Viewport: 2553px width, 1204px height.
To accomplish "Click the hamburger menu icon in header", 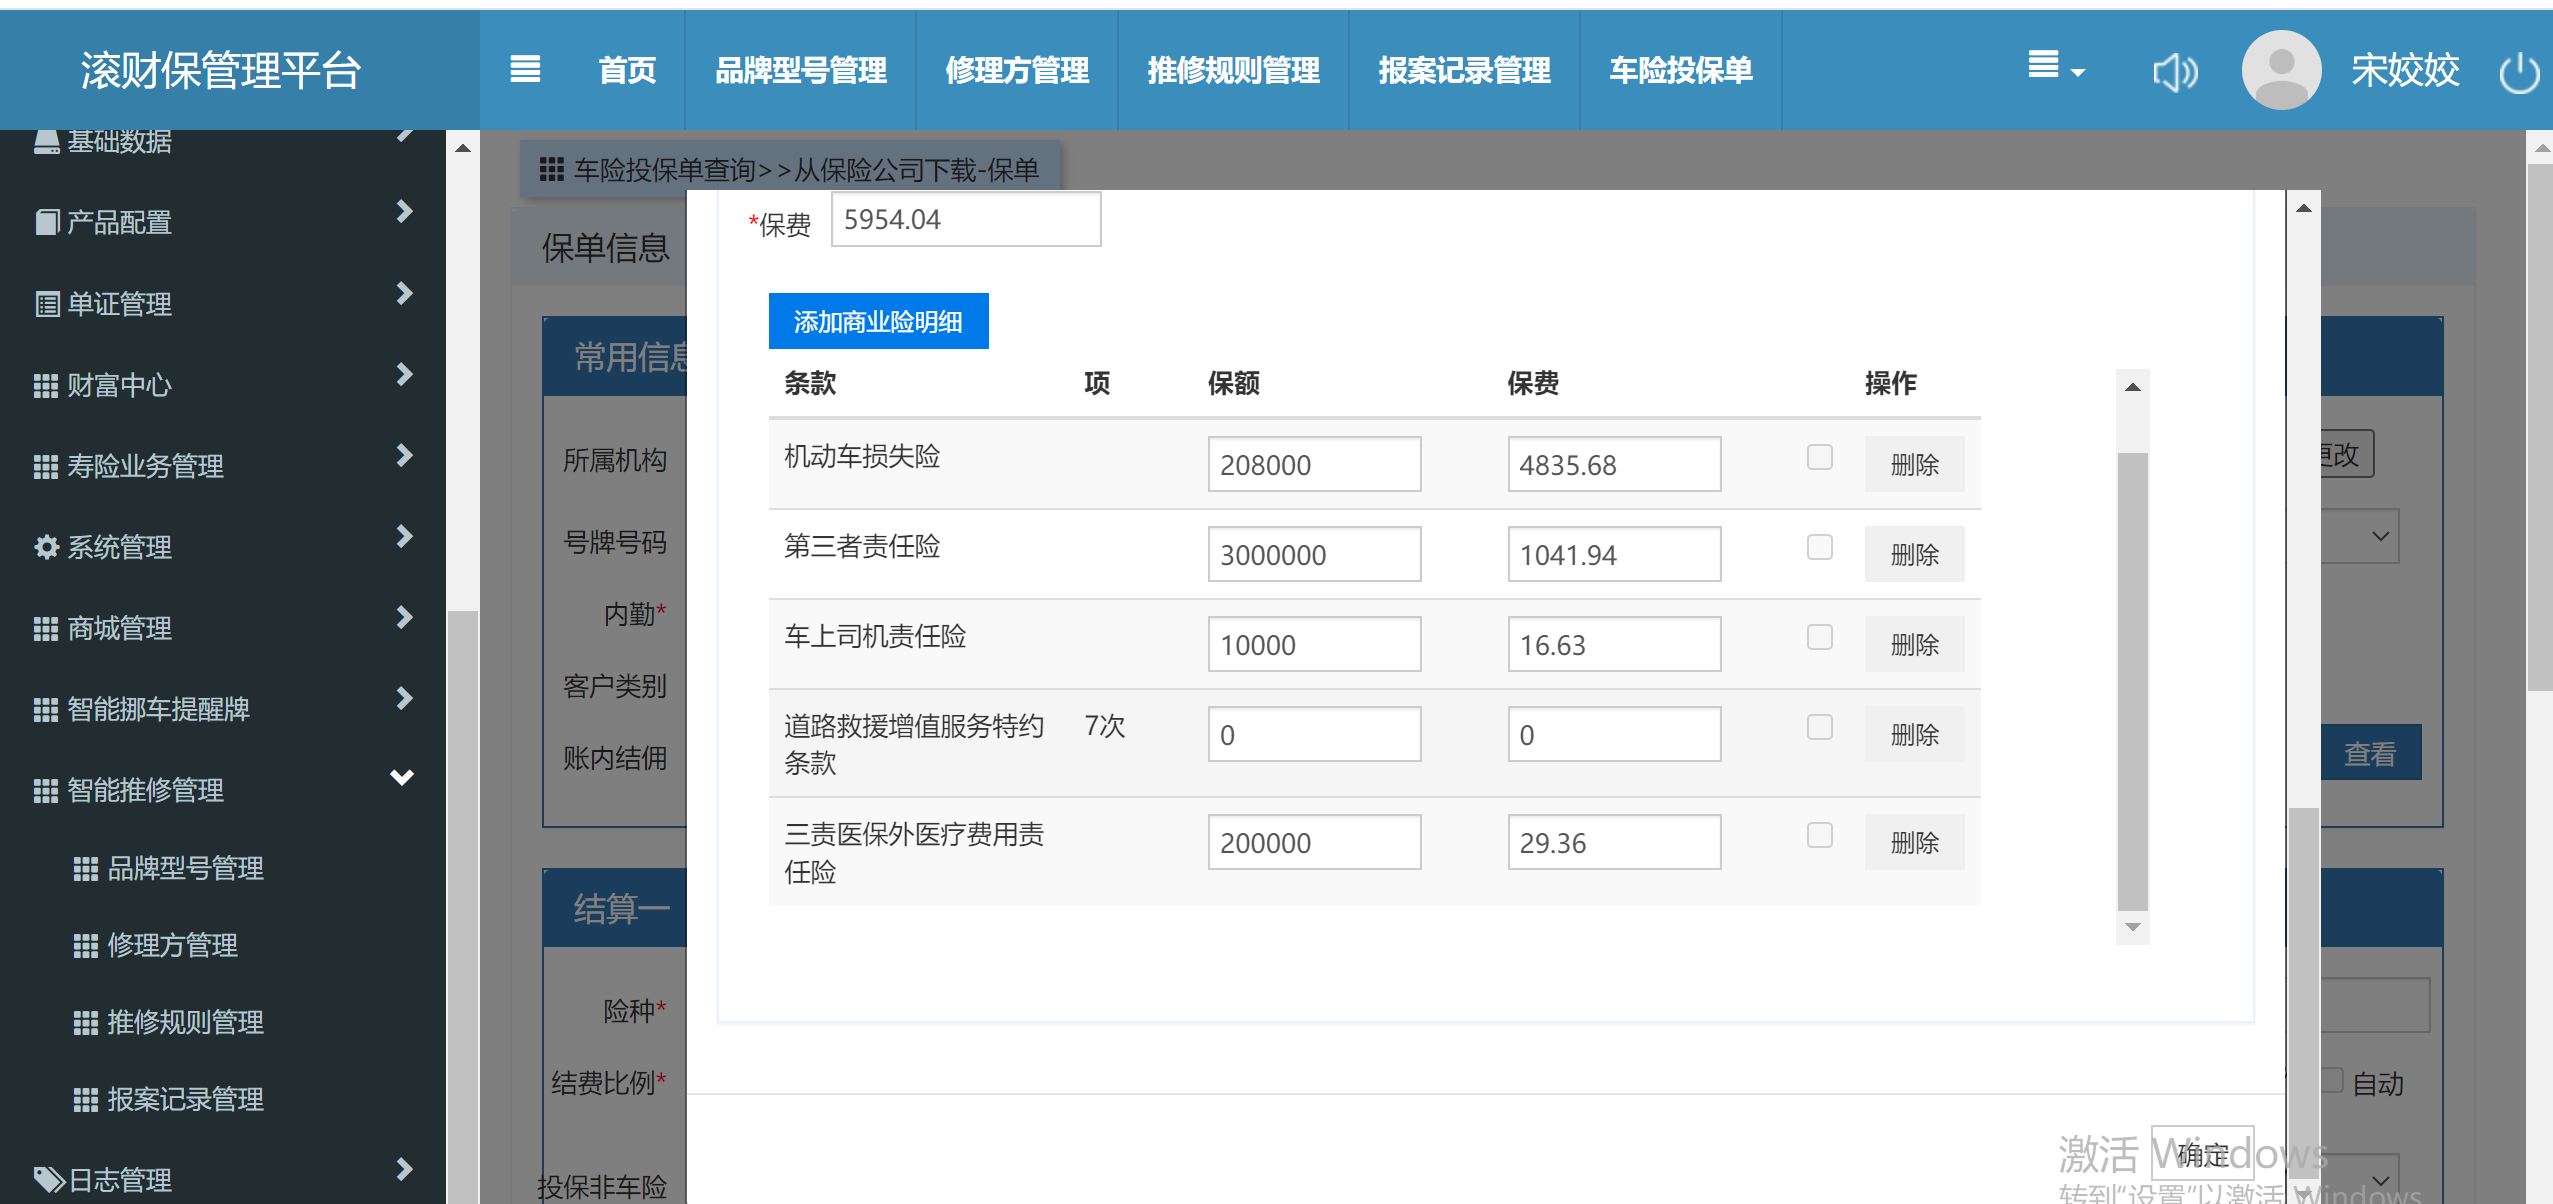I will 525,70.
